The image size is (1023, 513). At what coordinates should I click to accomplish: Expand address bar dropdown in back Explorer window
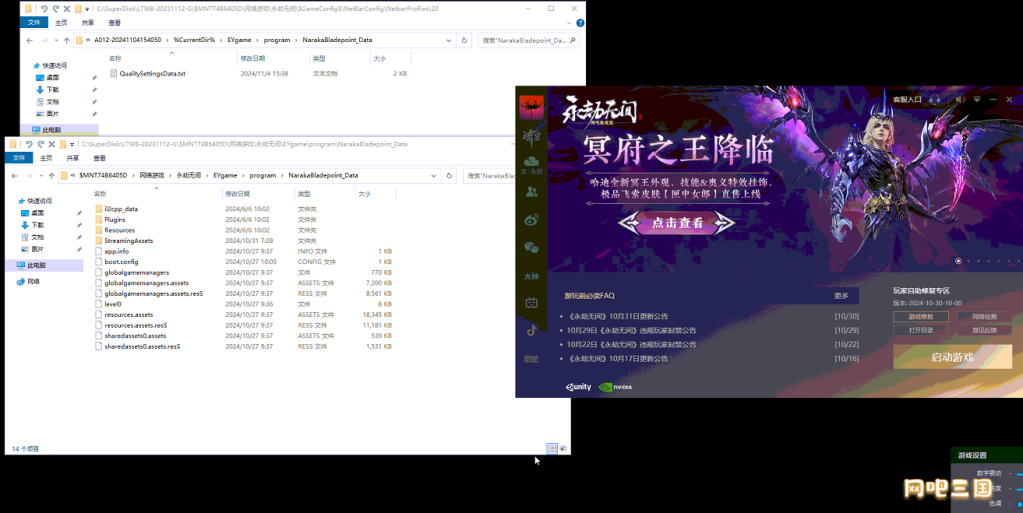click(448, 40)
